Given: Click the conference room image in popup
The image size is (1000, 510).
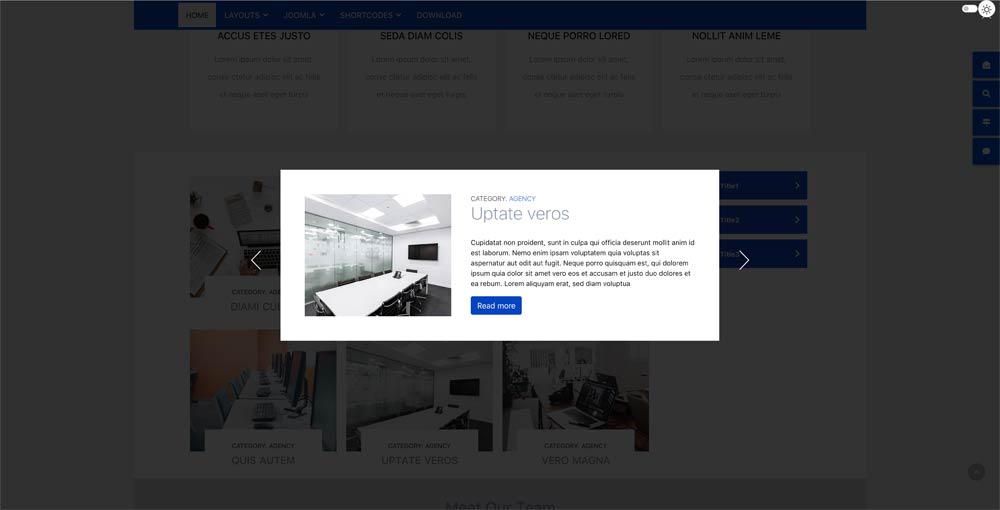Looking at the screenshot, I should pos(377,255).
